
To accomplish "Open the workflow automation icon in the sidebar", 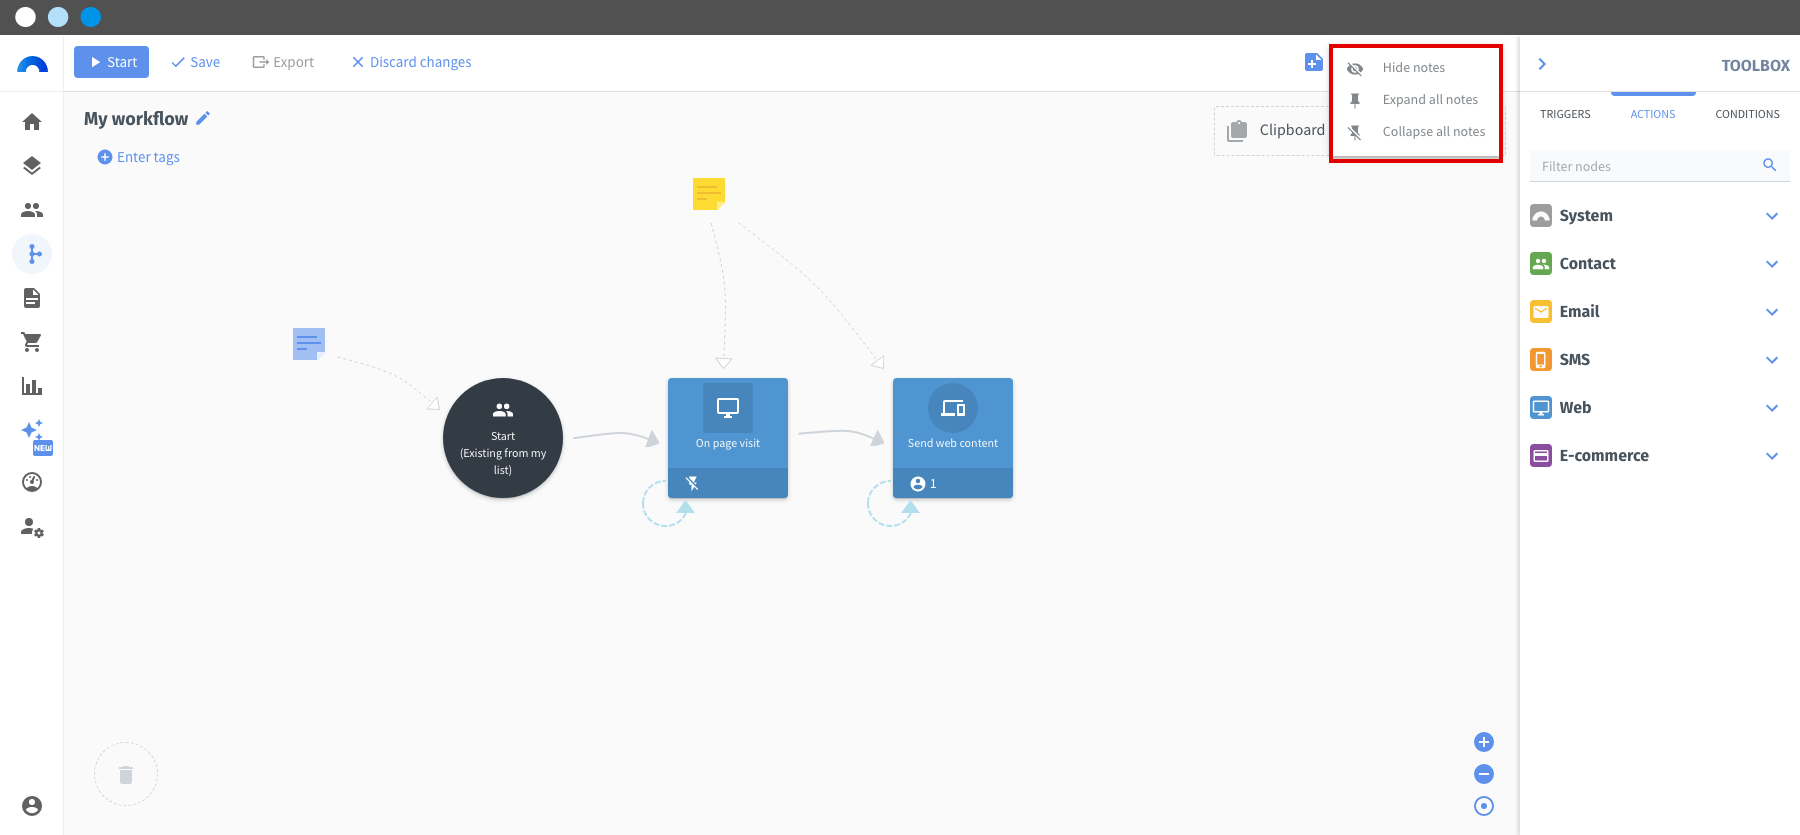I will pyautogui.click(x=32, y=254).
